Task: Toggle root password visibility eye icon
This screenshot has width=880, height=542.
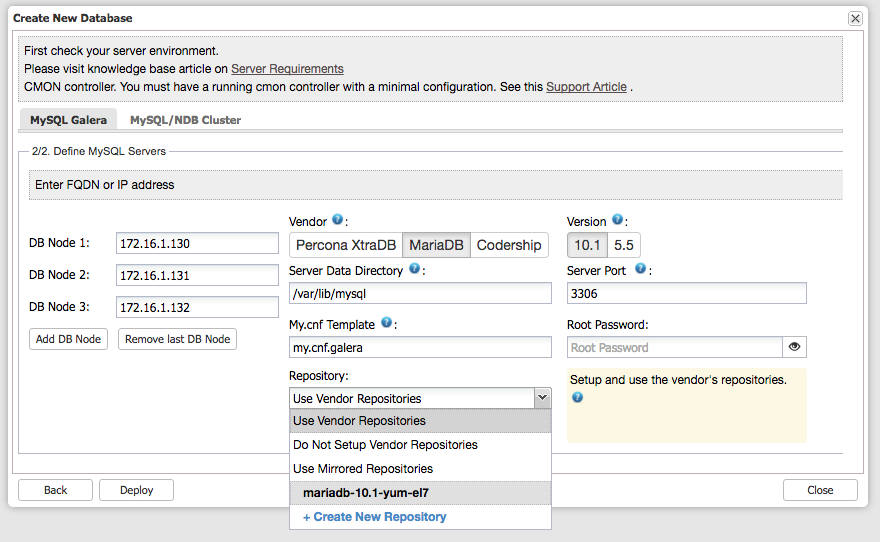Action: (794, 347)
